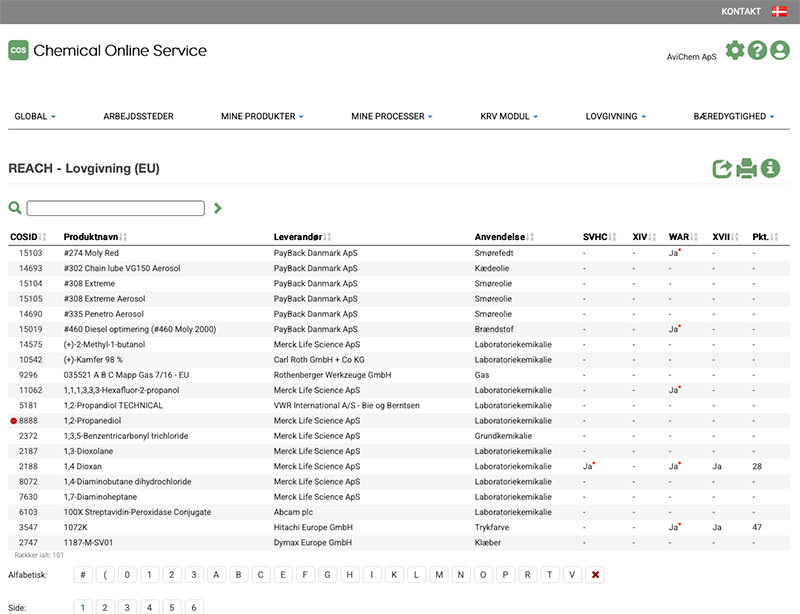Open the ARBEJDSSTEDER menu item
Viewport: 800px width, 614px height.
138,117
